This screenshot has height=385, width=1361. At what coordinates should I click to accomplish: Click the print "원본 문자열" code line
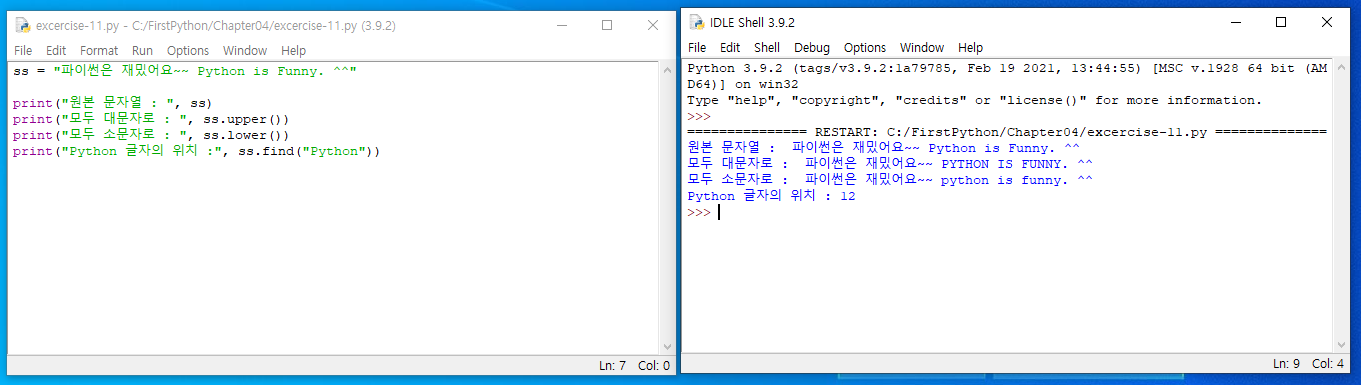113,103
